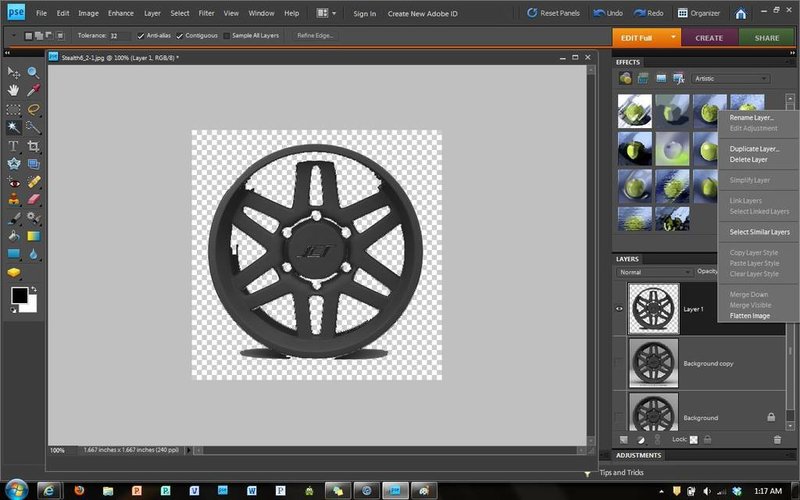Toggle Anti-alias checkbox

(x=141, y=36)
